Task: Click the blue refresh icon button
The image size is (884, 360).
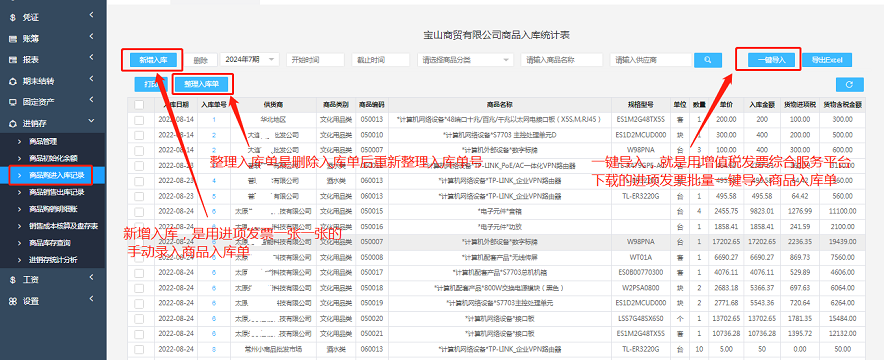Action: [x=850, y=85]
